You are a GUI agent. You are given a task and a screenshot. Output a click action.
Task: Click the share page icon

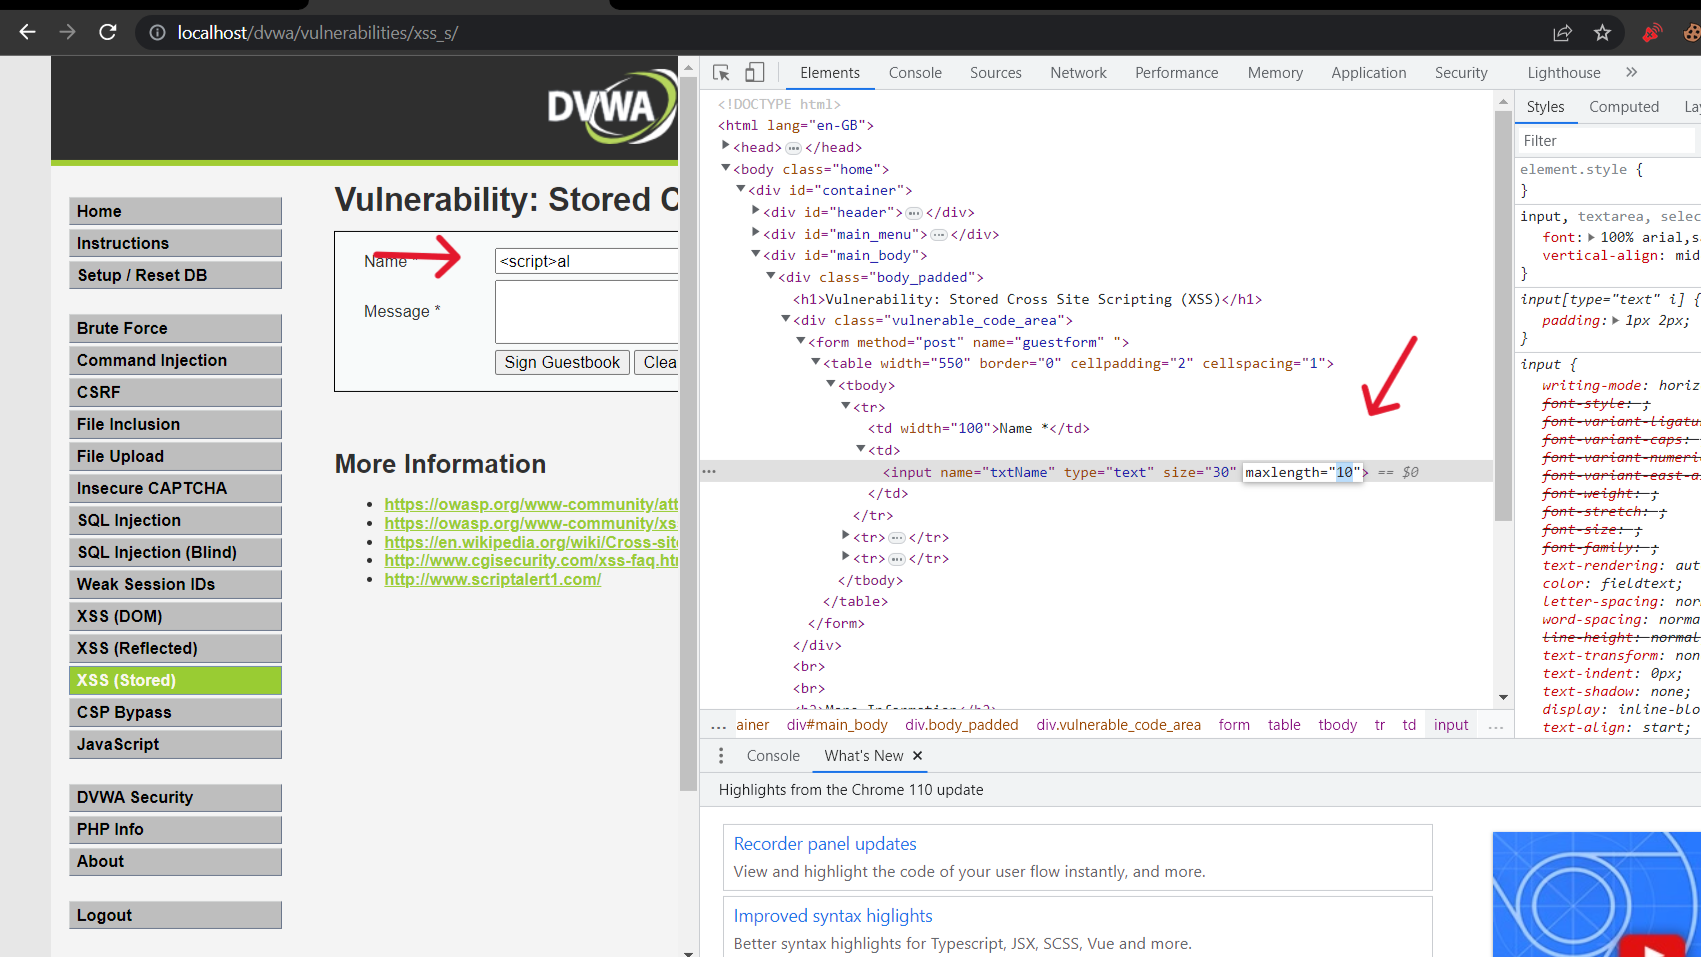pyautogui.click(x=1562, y=32)
